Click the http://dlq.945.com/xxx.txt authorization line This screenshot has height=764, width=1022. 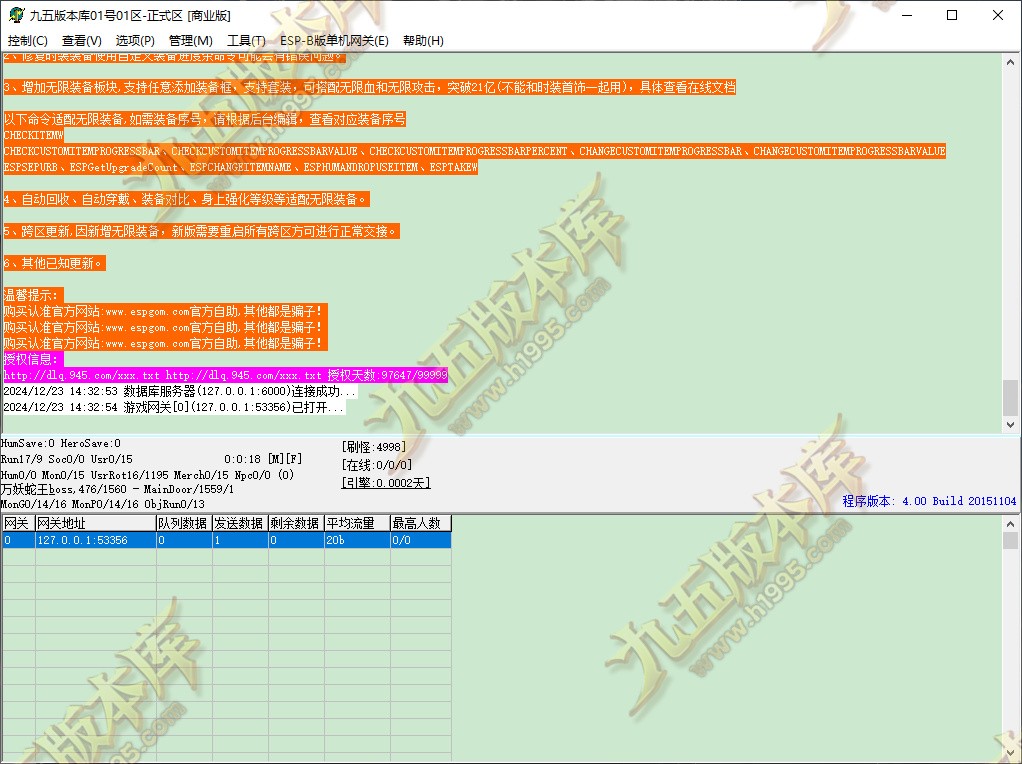[x=226, y=375]
